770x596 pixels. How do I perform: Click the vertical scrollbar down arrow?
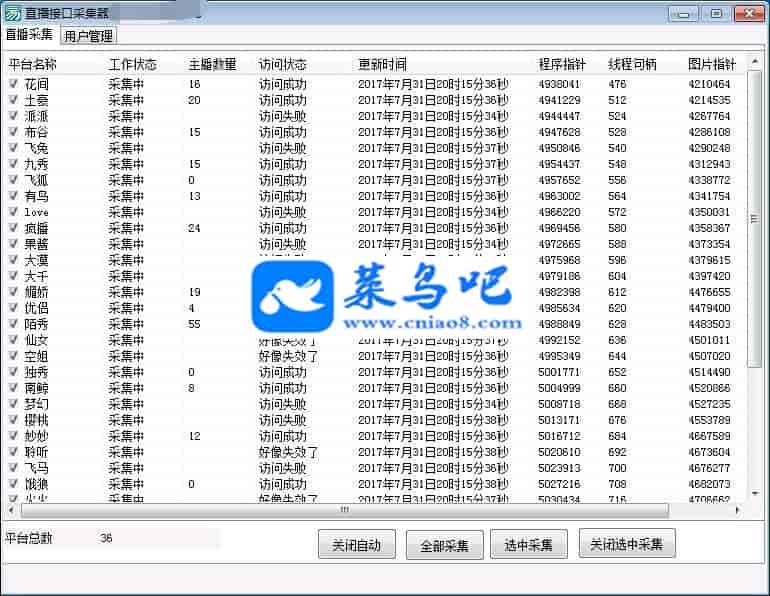pyautogui.click(x=754, y=493)
